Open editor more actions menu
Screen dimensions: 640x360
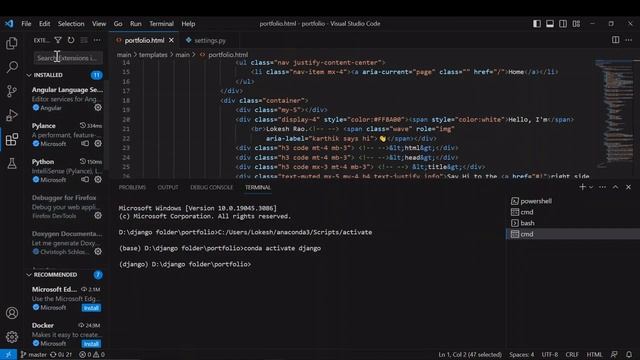[x=629, y=40]
